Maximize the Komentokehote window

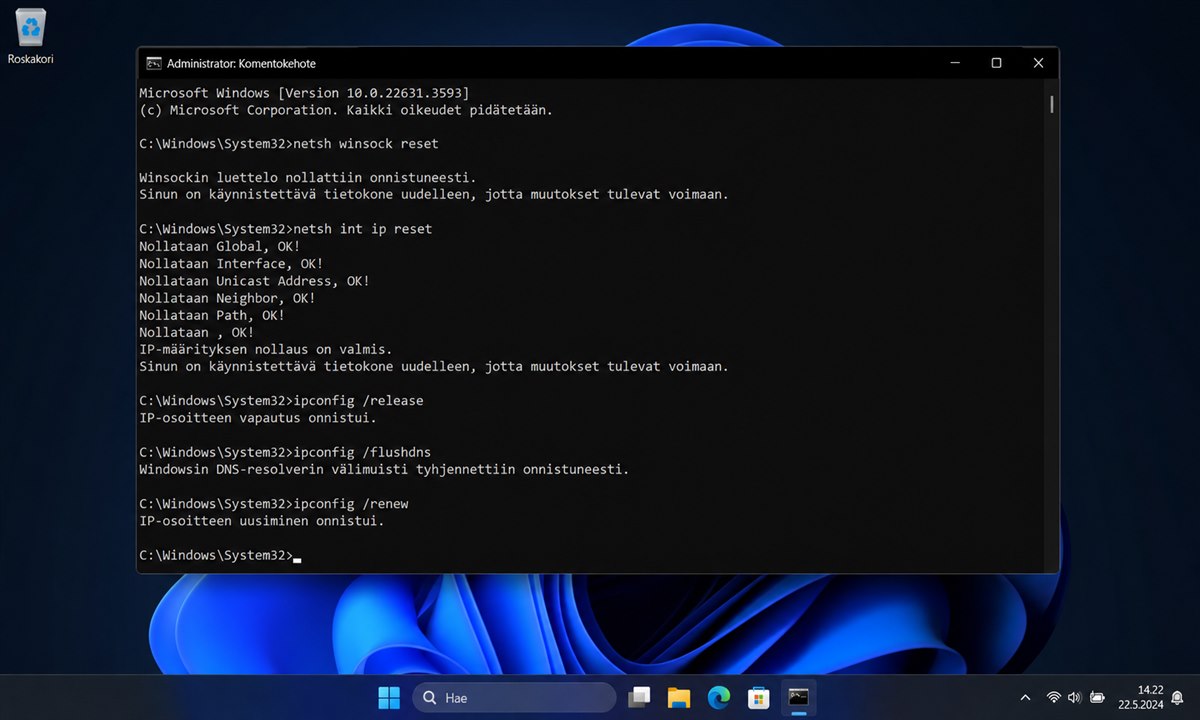coord(996,63)
